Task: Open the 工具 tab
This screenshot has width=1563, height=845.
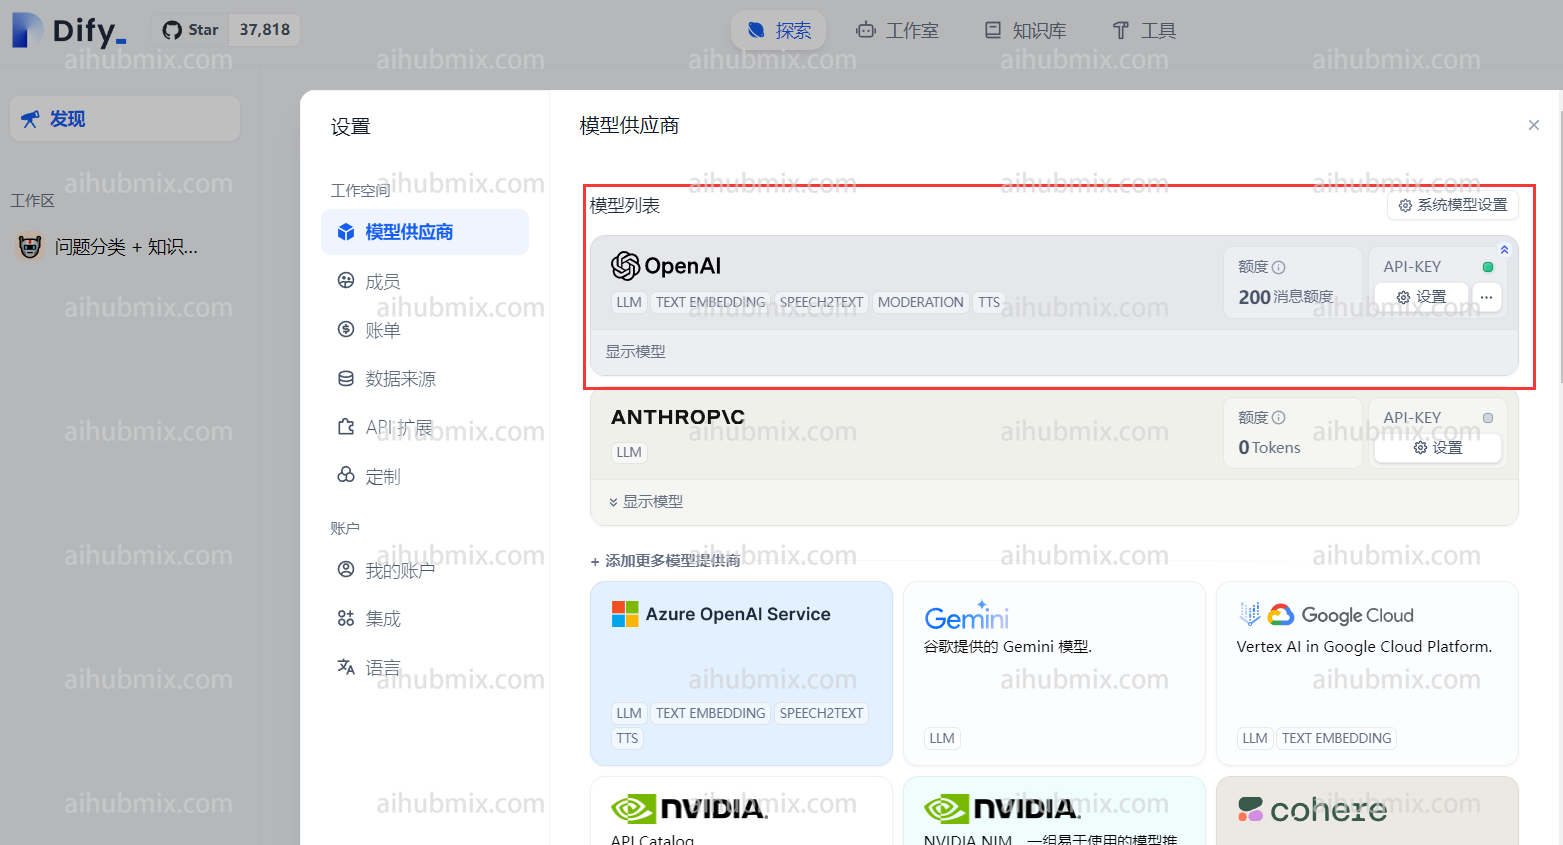Action: [1144, 31]
